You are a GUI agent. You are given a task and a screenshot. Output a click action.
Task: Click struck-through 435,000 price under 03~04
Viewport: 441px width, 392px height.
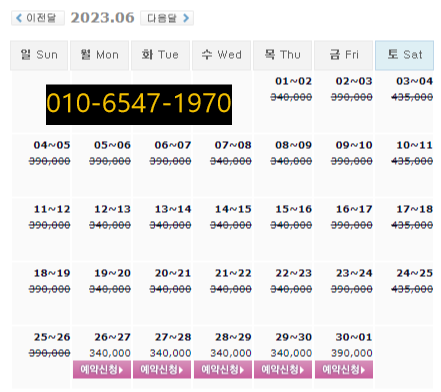click(412, 97)
